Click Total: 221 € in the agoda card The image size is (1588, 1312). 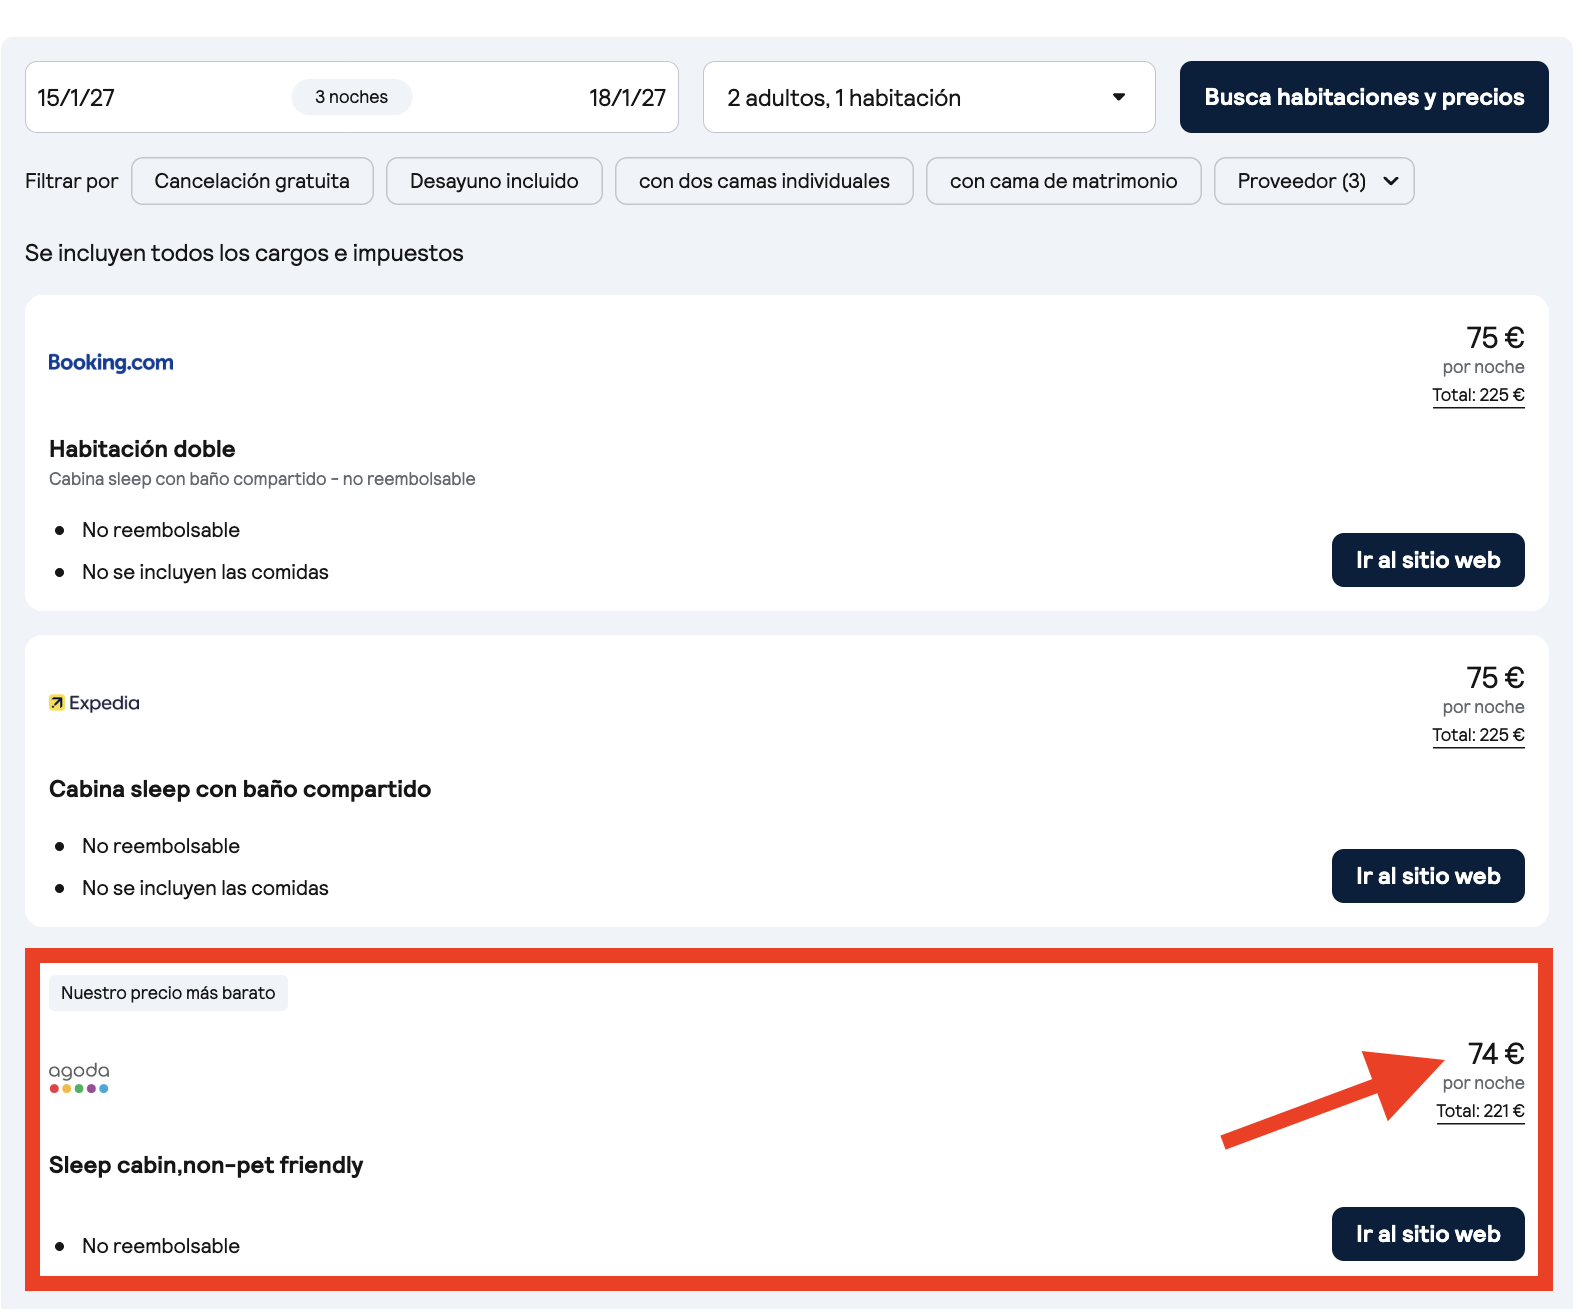coord(1480,1111)
